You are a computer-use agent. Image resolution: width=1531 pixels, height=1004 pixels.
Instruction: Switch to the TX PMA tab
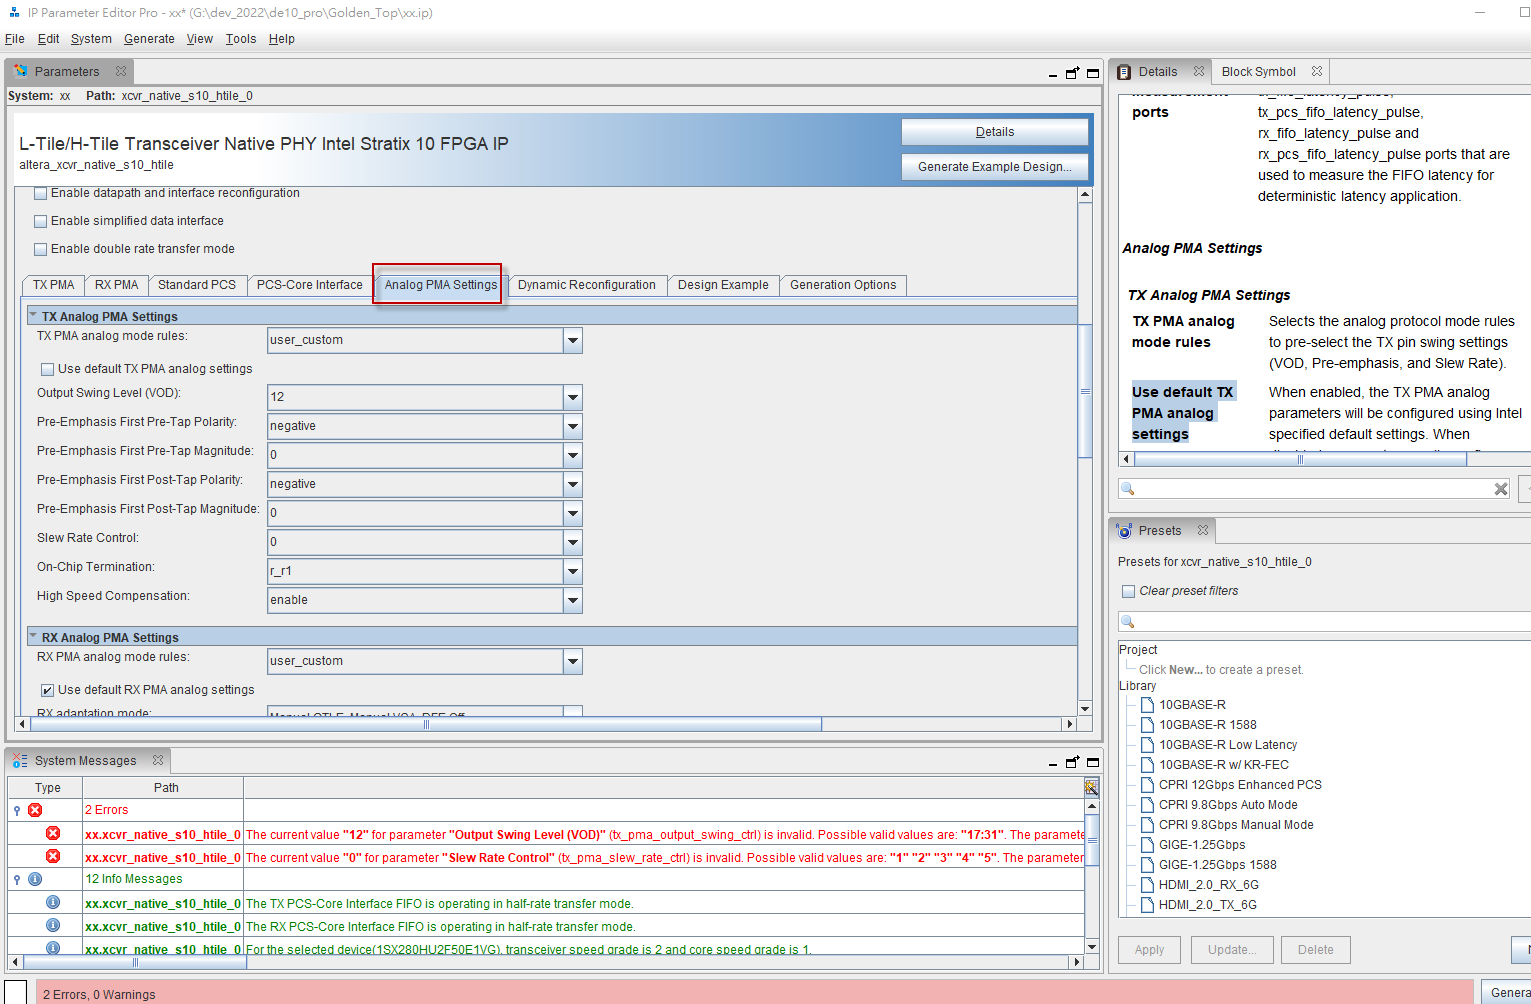(x=54, y=285)
